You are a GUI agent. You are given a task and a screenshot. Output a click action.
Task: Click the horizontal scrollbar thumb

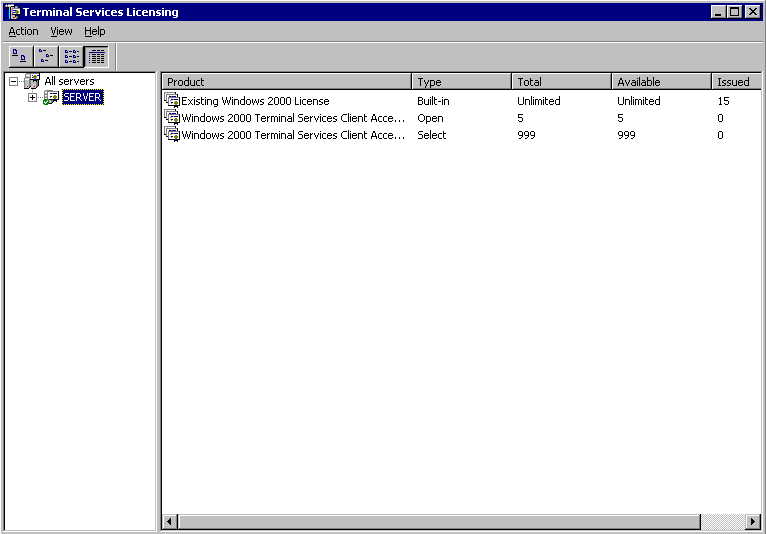(439, 522)
